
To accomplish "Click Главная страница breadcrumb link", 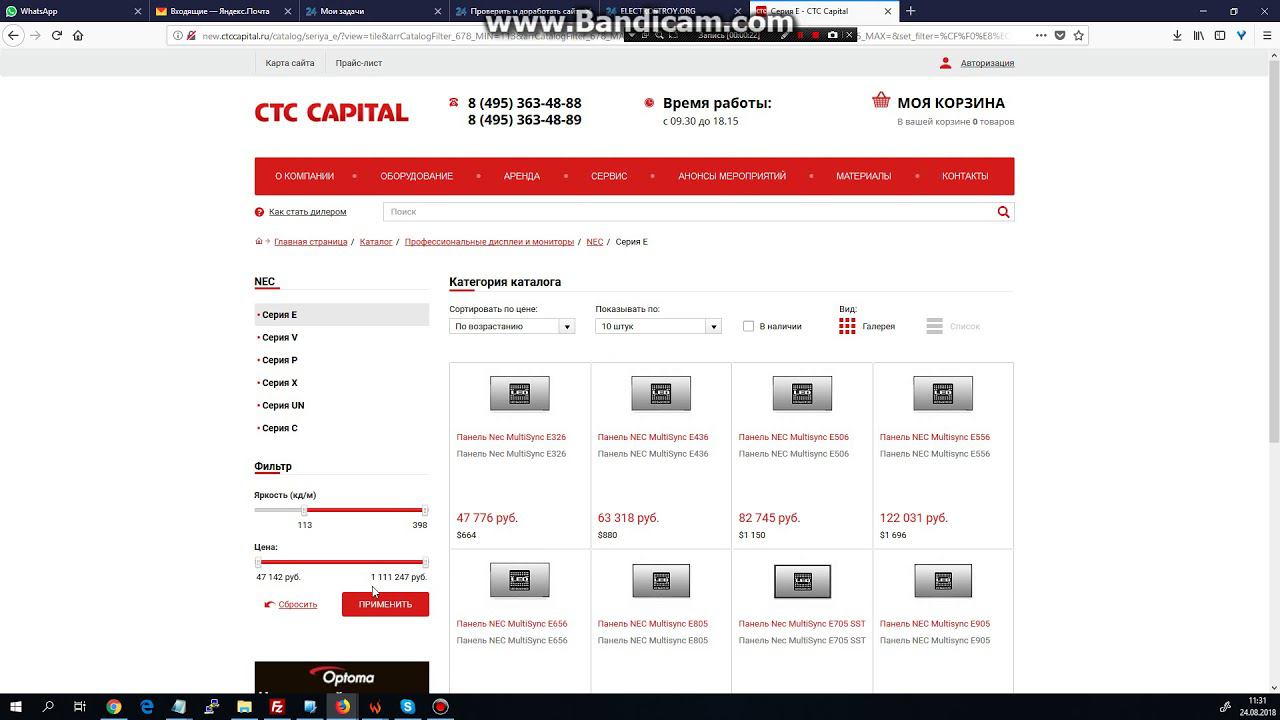I will coord(311,242).
